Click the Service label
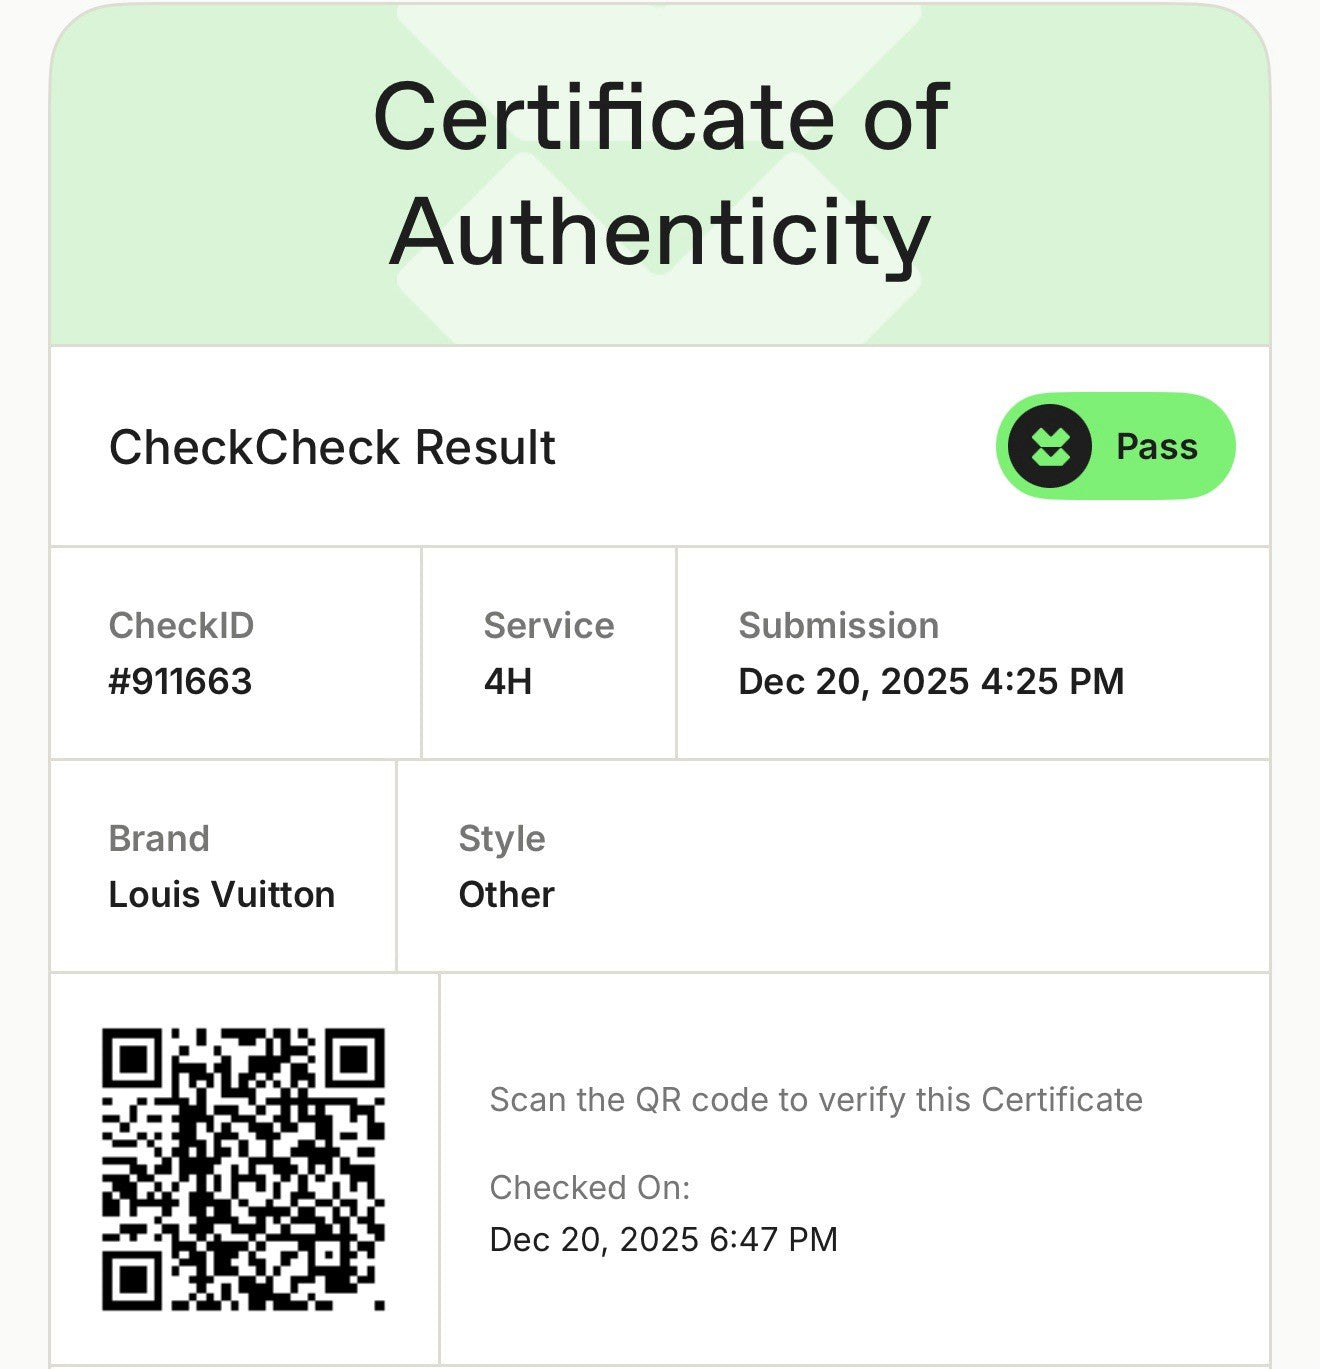Image resolution: width=1320 pixels, height=1369 pixels. (548, 626)
